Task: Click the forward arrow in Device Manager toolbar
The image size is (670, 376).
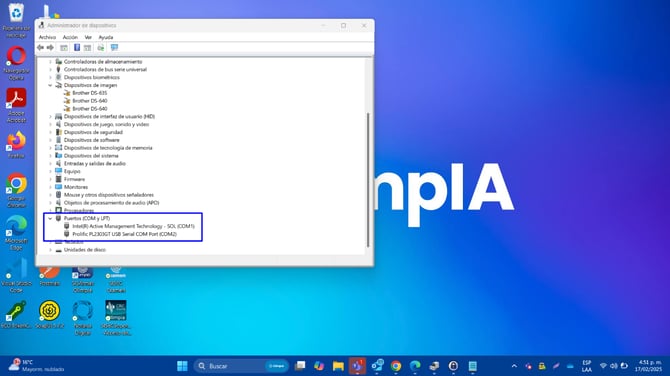Action: point(50,47)
